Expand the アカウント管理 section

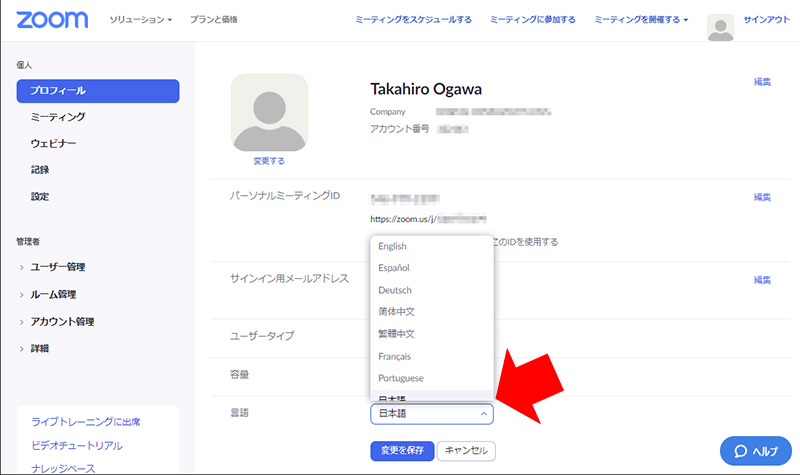62,321
